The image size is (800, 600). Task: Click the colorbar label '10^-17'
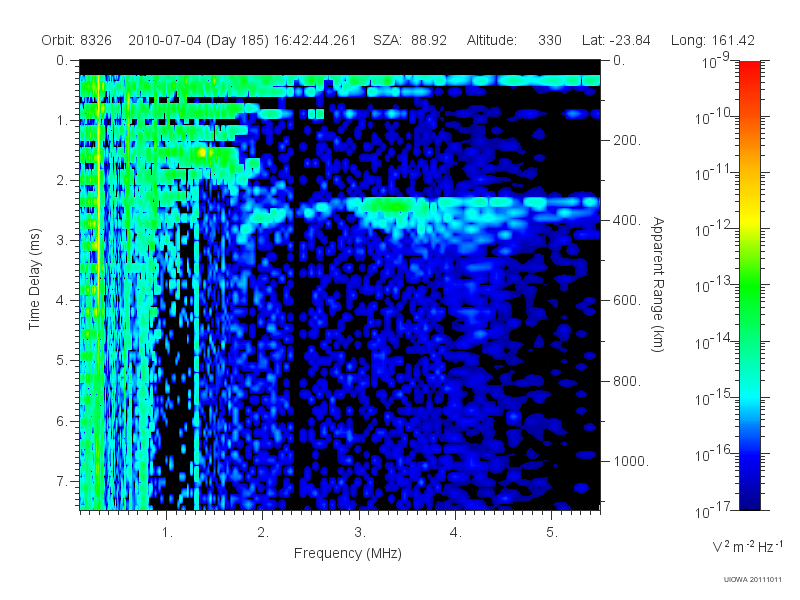pyautogui.click(x=714, y=510)
